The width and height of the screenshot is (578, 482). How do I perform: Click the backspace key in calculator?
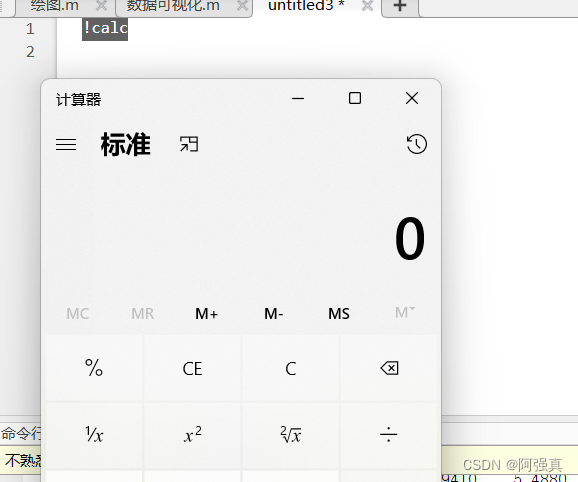[389, 368]
